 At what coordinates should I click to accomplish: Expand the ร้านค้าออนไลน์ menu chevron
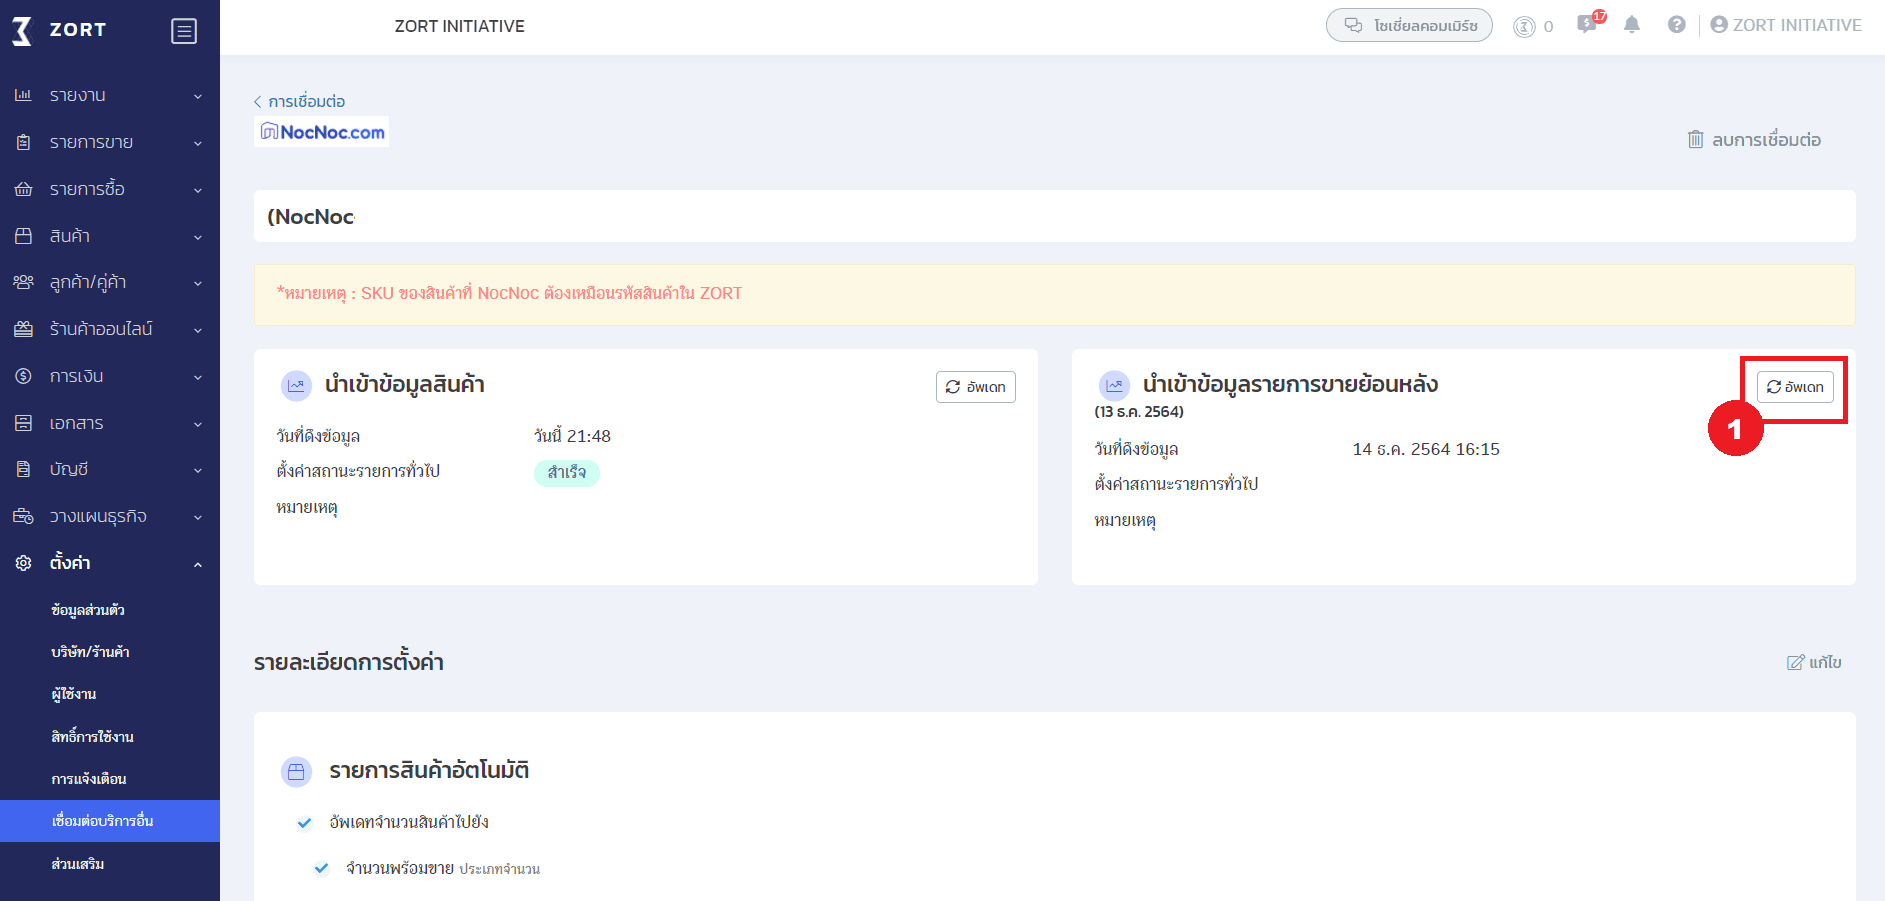tap(198, 330)
